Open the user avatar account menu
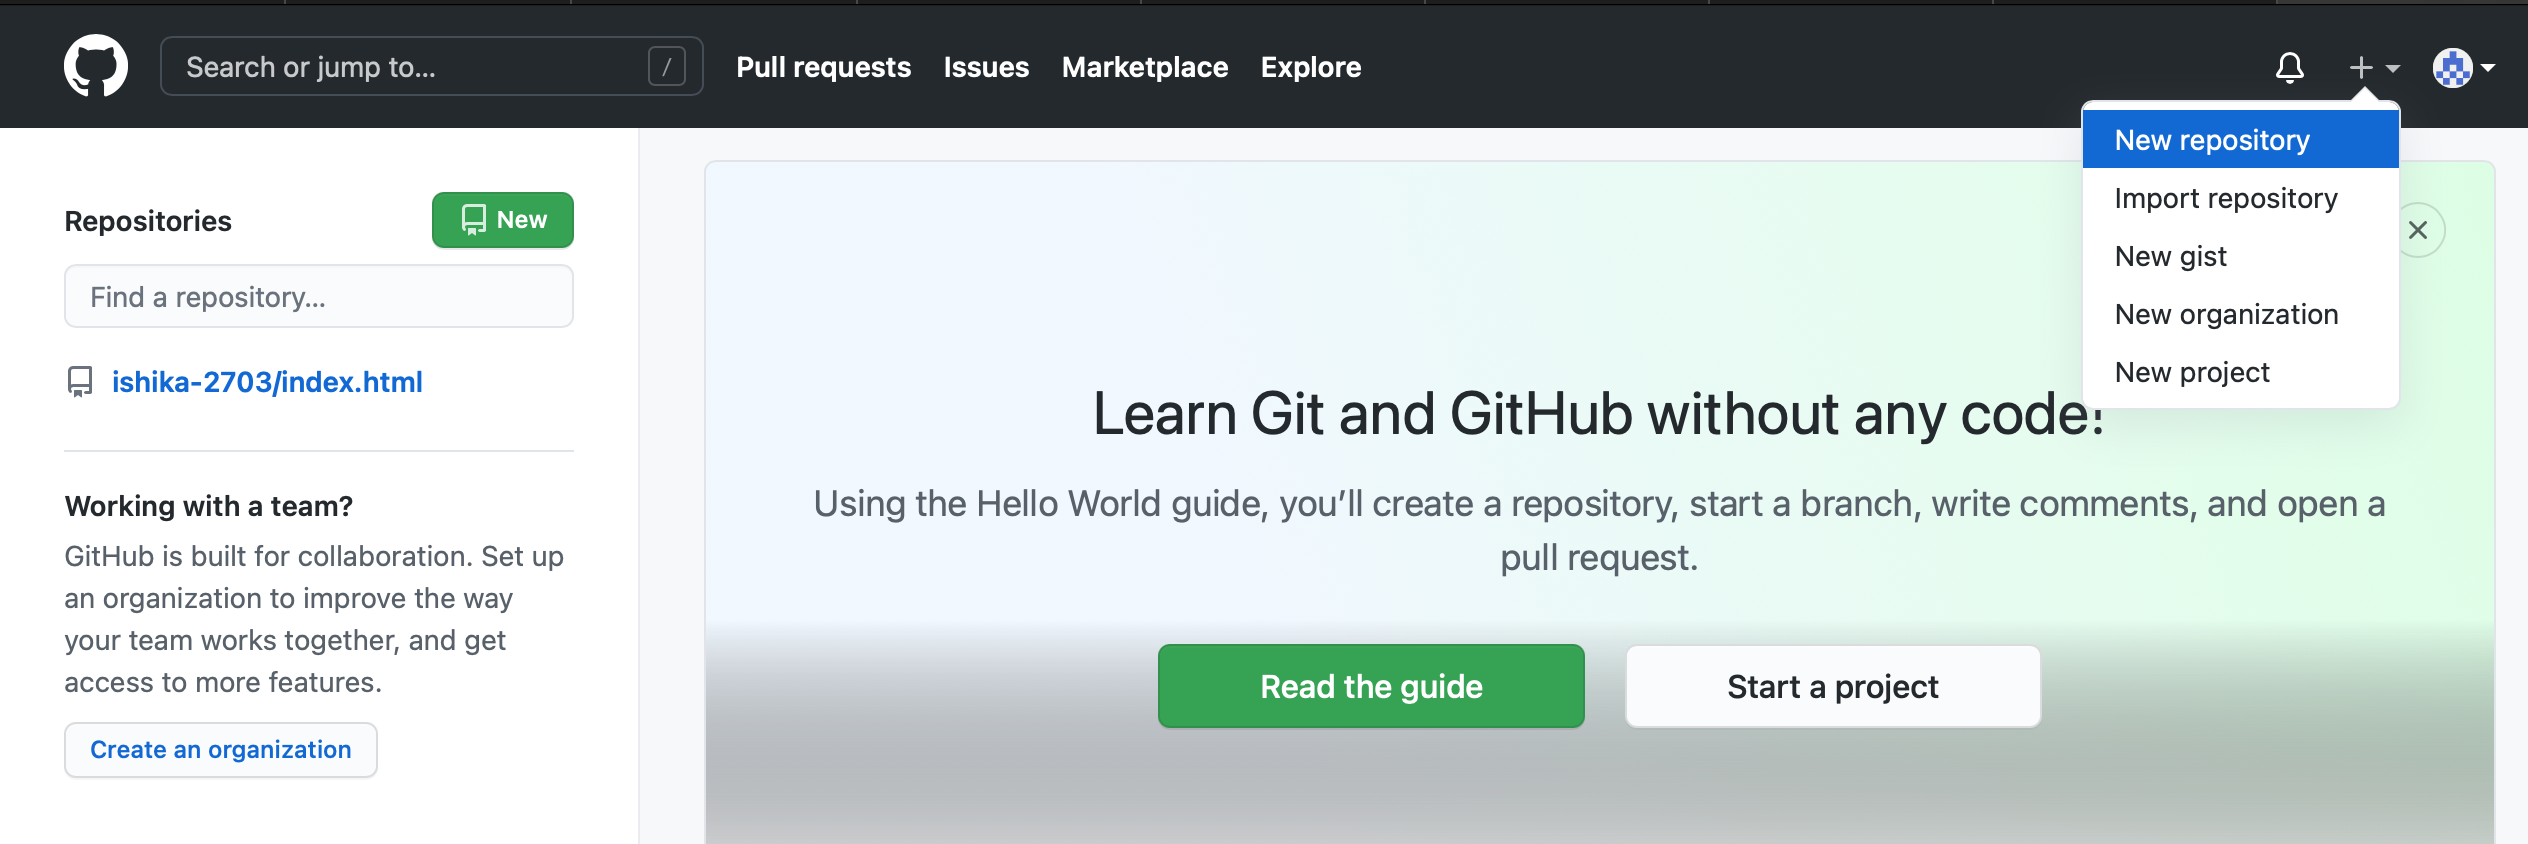This screenshot has width=2528, height=844. pos(2463,67)
